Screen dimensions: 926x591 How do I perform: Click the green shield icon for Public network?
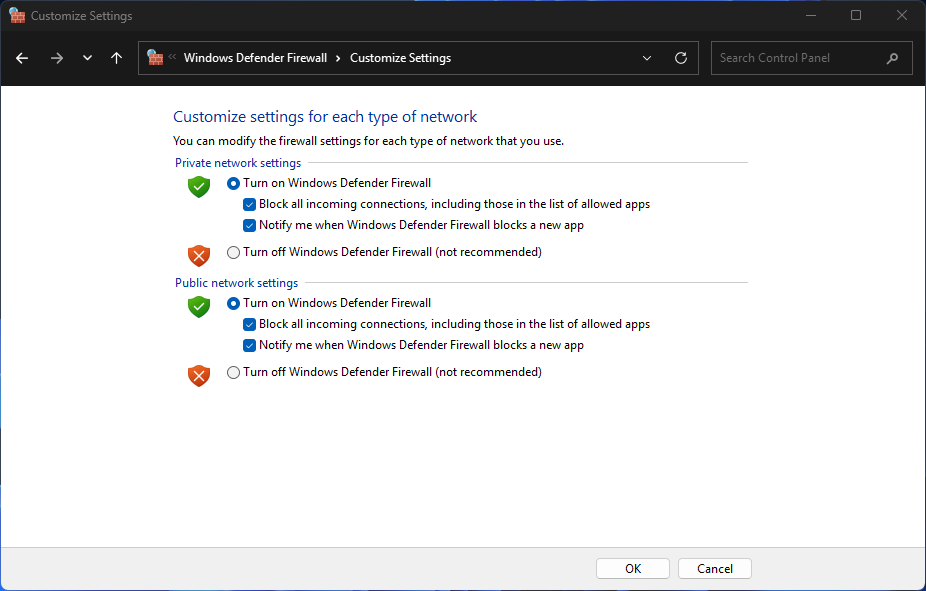coord(198,307)
